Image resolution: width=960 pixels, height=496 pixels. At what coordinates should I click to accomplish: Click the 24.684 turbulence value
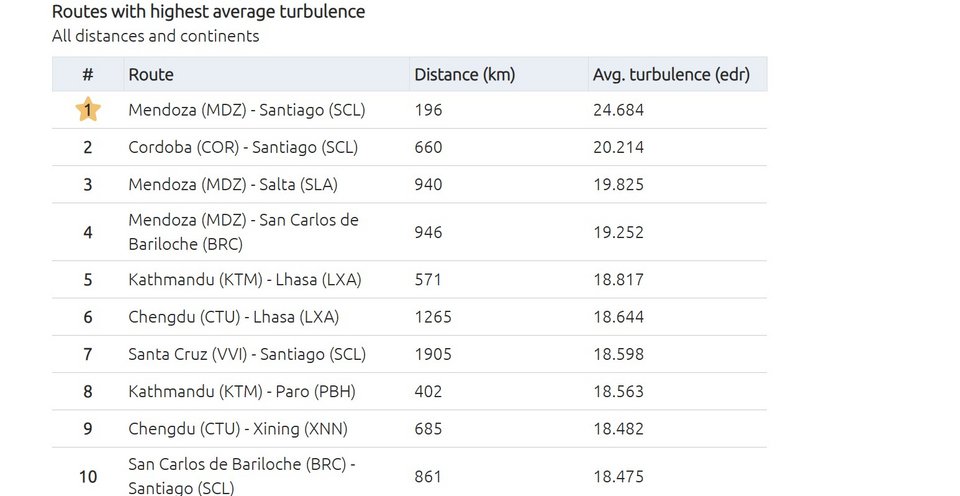(618, 110)
